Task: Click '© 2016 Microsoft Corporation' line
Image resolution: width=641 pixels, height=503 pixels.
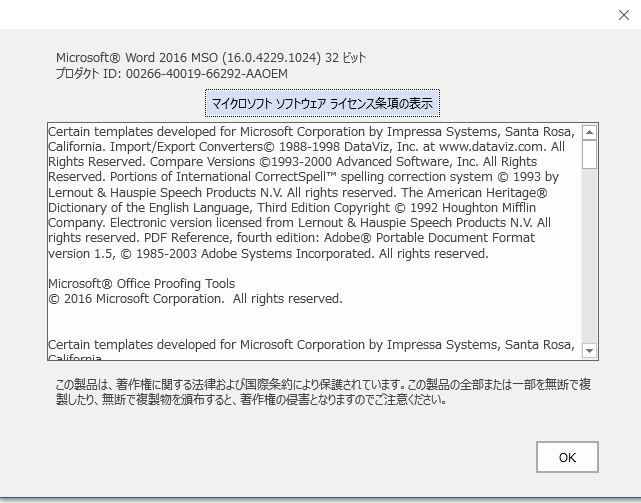Action: click(x=195, y=299)
